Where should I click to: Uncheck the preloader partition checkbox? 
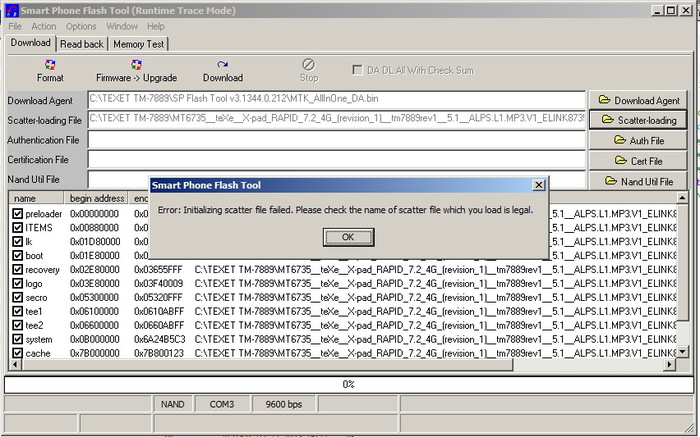click(17, 214)
